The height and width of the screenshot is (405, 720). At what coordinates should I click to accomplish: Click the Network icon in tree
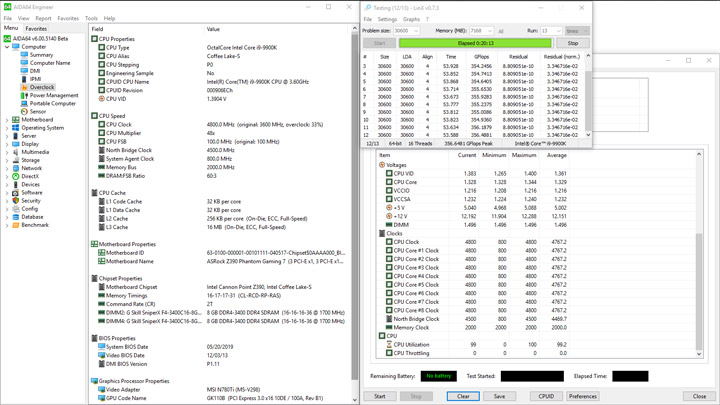click(16, 168)
